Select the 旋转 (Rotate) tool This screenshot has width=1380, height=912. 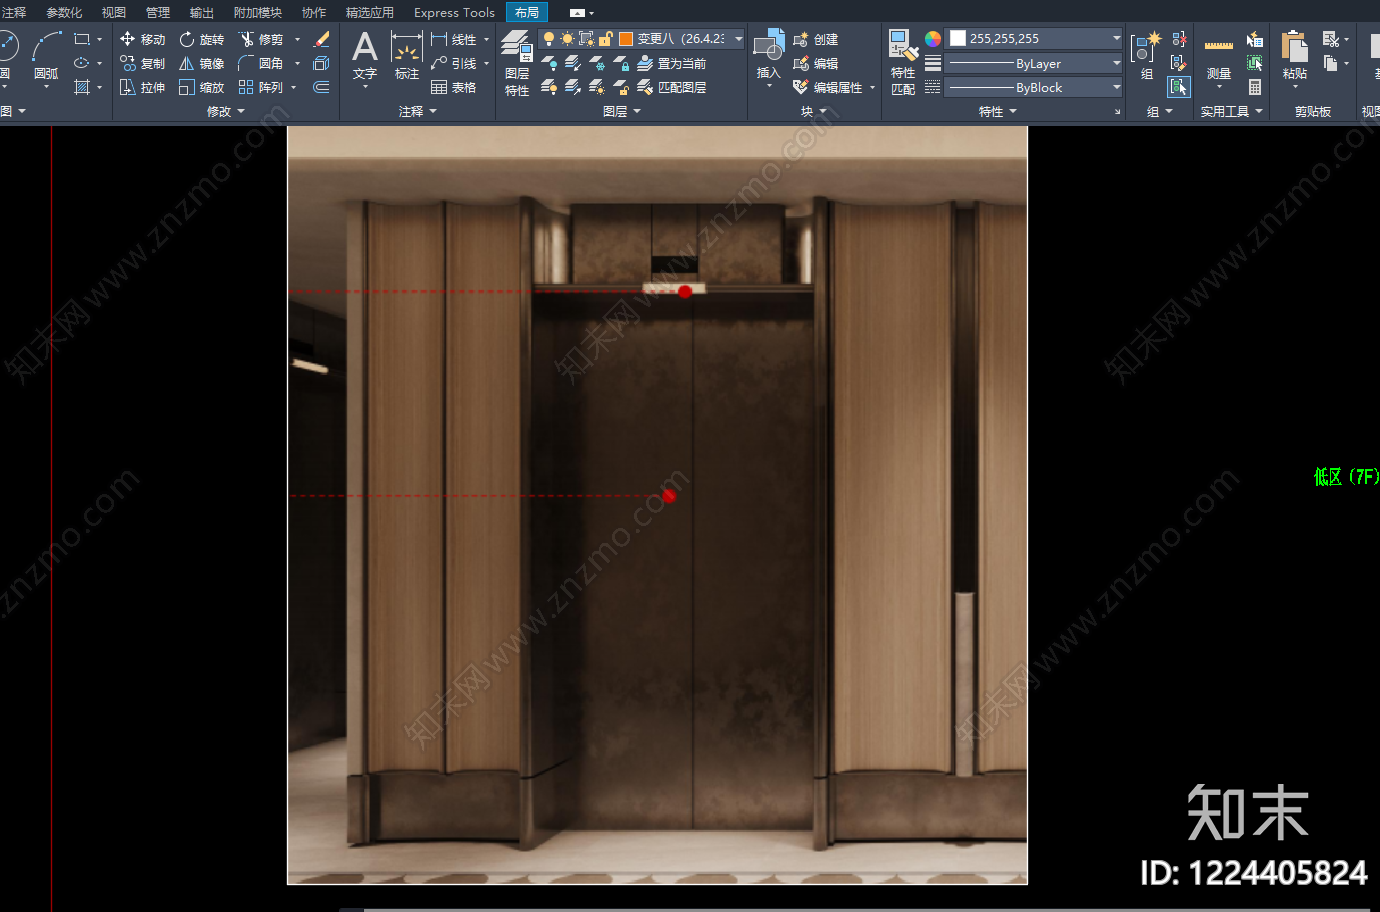coord(201,39)
